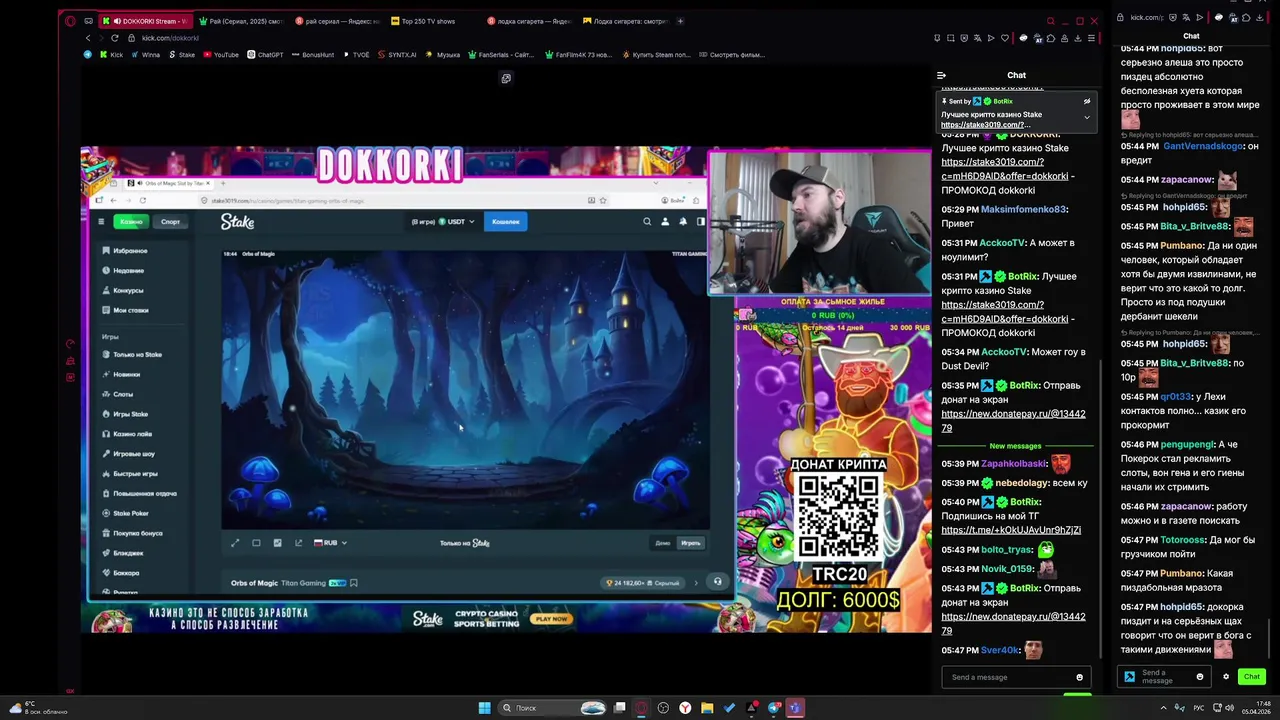The height and width of the screenshot is (720, 1280).
Task: Click username bolto_tryas in chat
Action: pyautogui.click(x=1006, y=550)
